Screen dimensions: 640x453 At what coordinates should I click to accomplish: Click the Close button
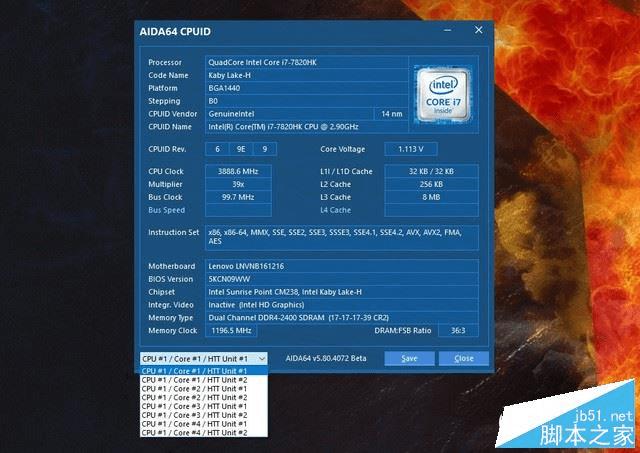point(464,358)
